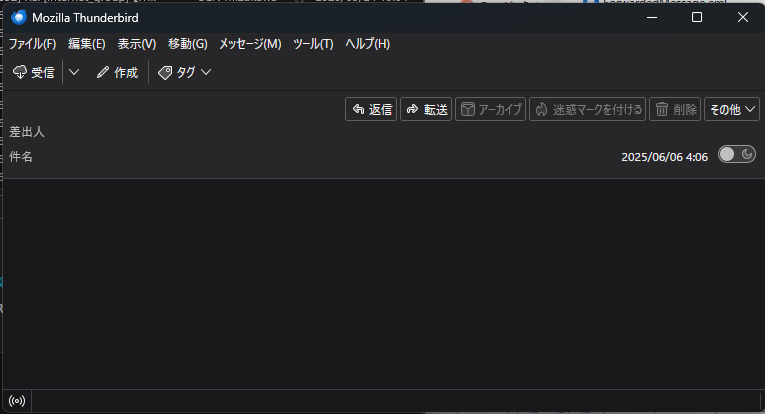Click the pencil icon to compose mail
Viewport: 765px width, 414px height.
(x=102, y=72)
